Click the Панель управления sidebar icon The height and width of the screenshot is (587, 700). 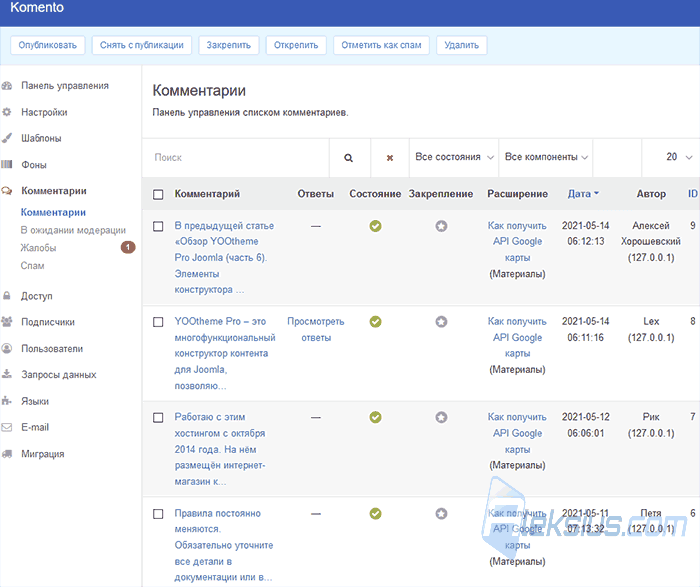click(7, 86)
